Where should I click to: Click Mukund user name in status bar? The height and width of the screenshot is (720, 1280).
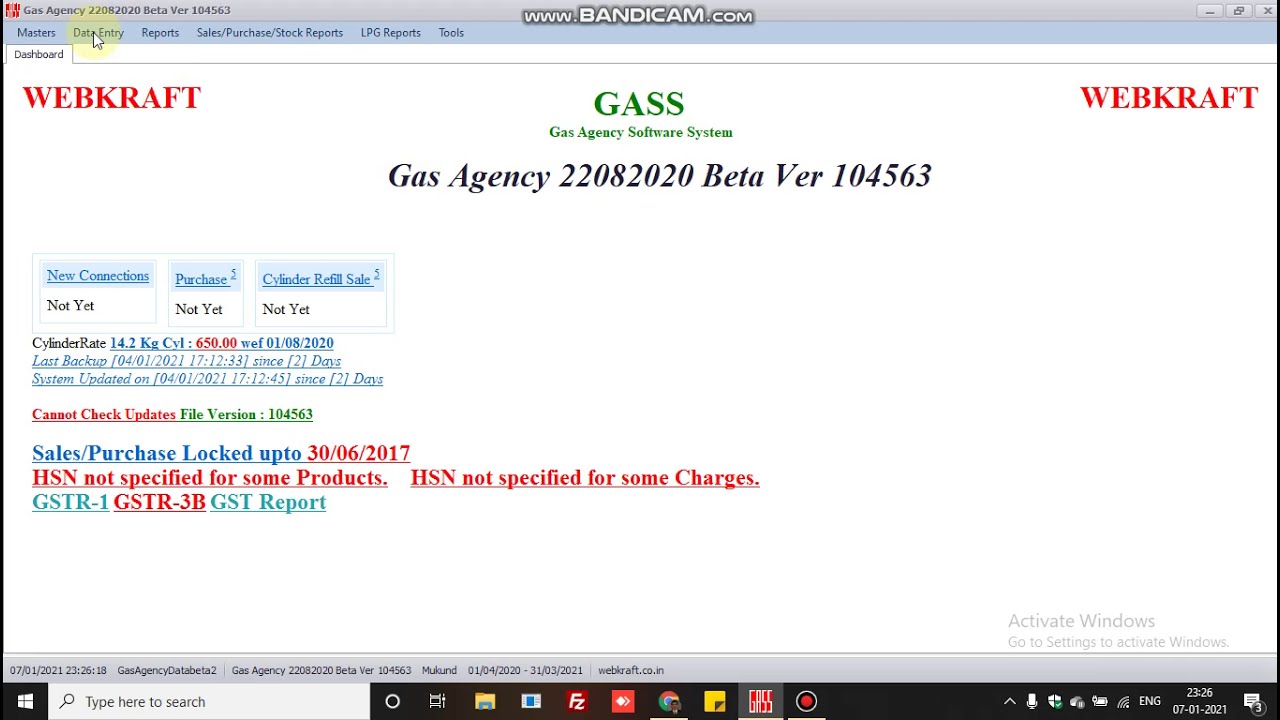click(x=439, y=670)
